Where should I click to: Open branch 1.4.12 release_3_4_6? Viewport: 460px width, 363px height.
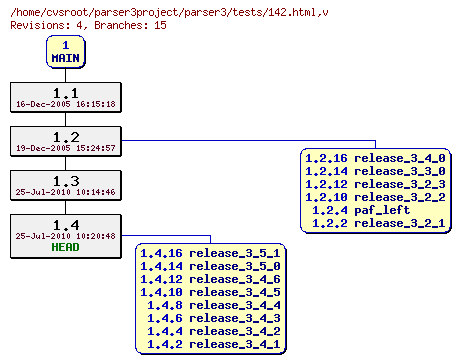point(210,279)
